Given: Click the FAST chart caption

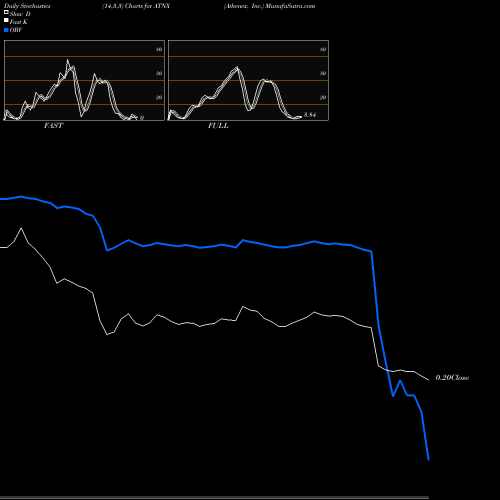Looking at the screenshot, I should (53, 126).
